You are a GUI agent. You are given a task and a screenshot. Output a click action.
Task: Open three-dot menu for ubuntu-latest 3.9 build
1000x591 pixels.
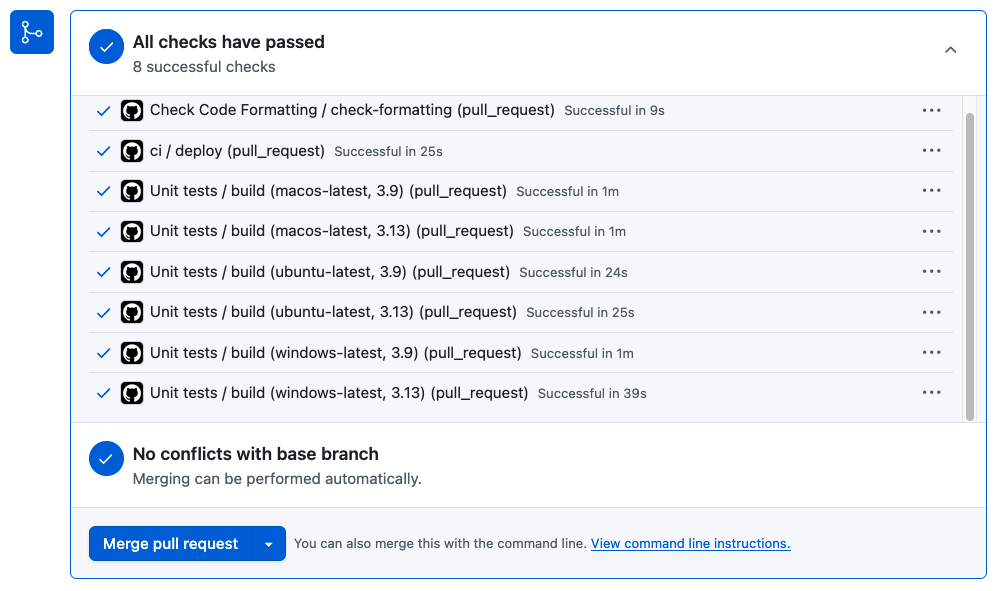click(931, 272)
